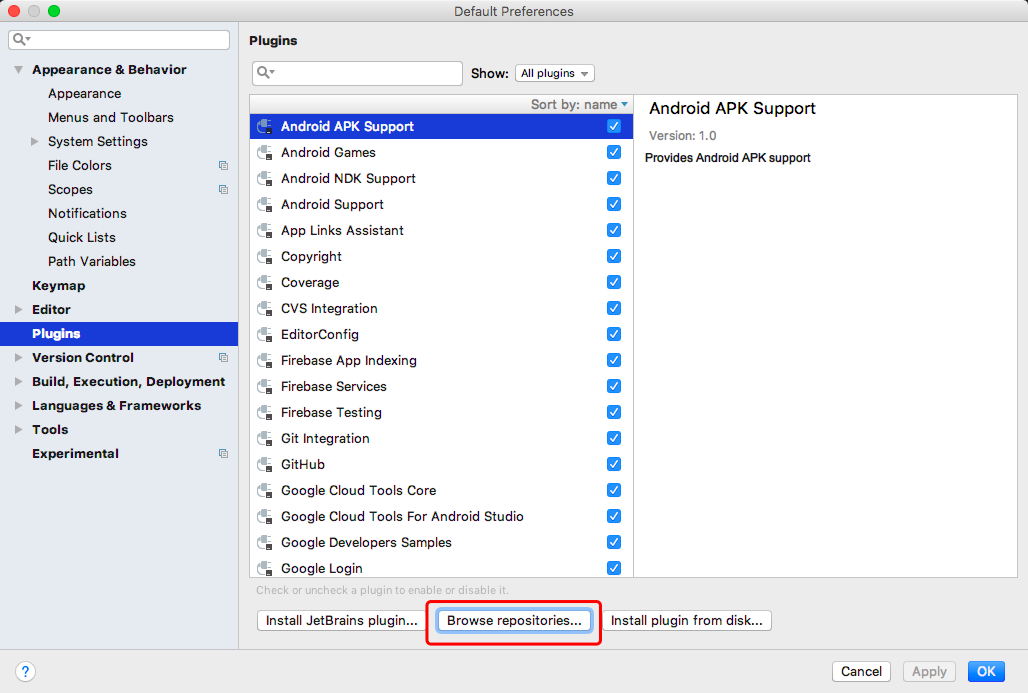Collapse the Appearance & Behavior section
The image size is (1028, 693).
[x=18, y=69]
